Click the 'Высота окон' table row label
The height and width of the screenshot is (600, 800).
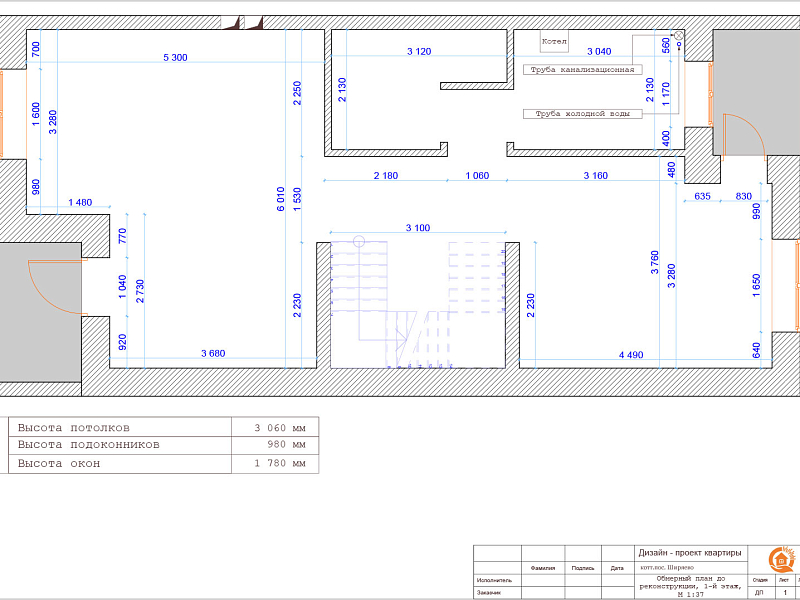(x=59, y=463)
